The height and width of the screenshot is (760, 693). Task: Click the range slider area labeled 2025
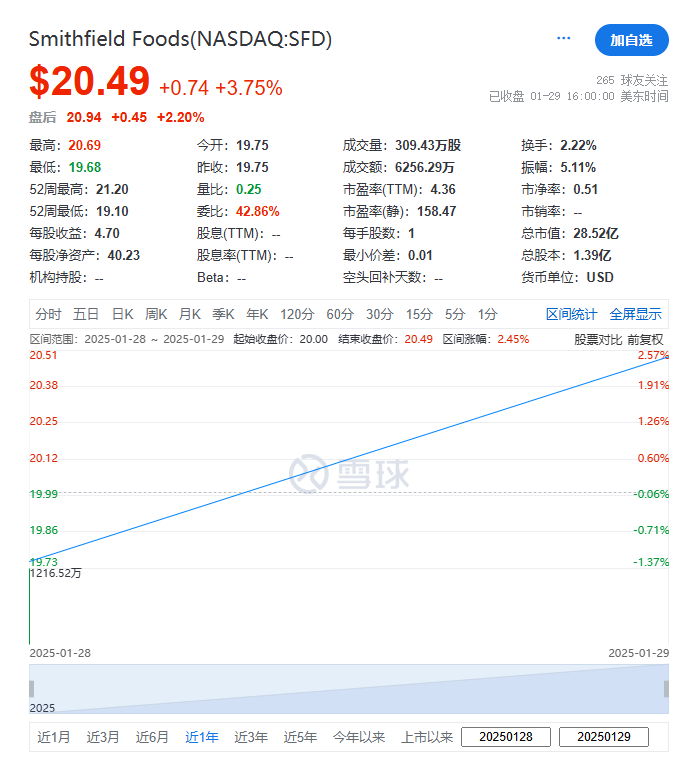pyautogui.click(x=349, y=689)
